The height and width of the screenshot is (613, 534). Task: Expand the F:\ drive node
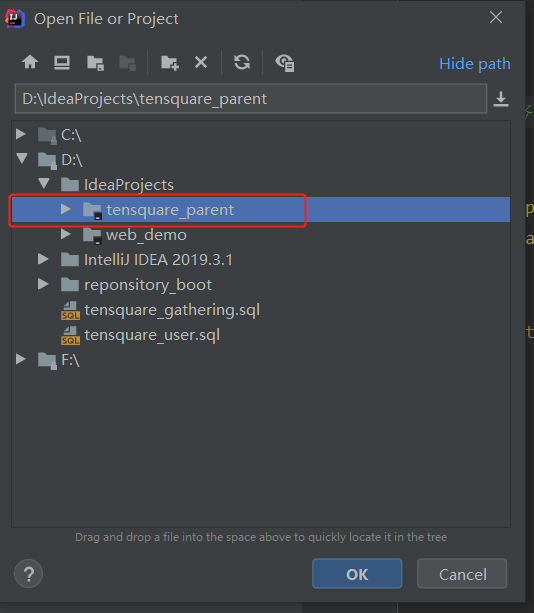click(x=21, y=359)
